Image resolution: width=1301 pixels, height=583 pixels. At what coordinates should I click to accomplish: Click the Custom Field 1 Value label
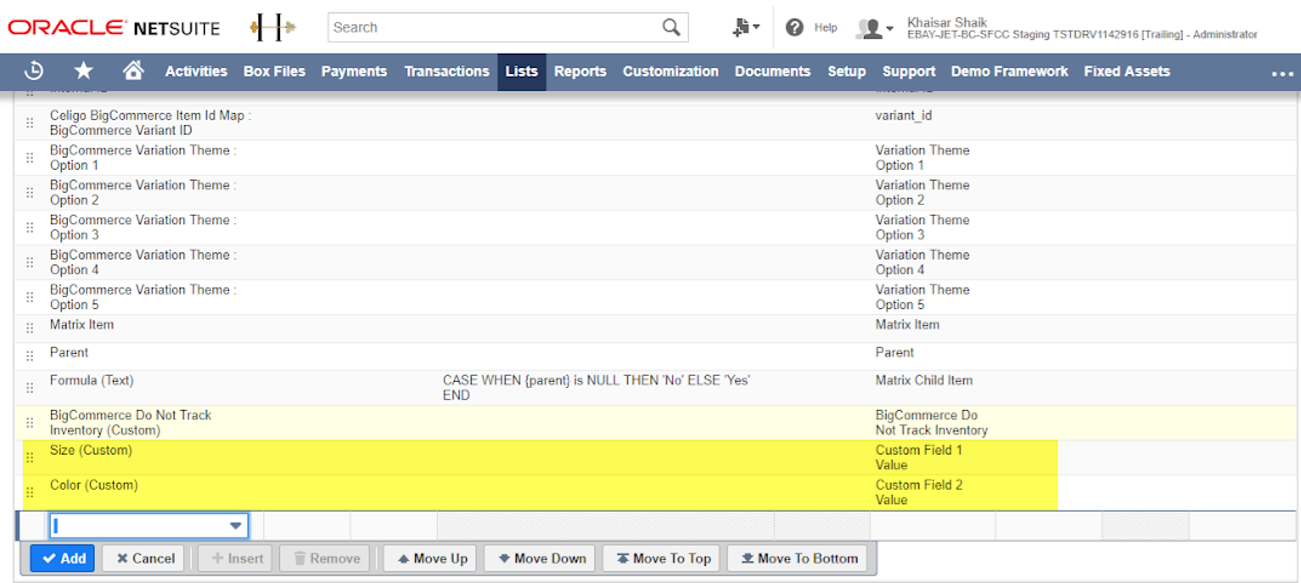click(919, 458)
